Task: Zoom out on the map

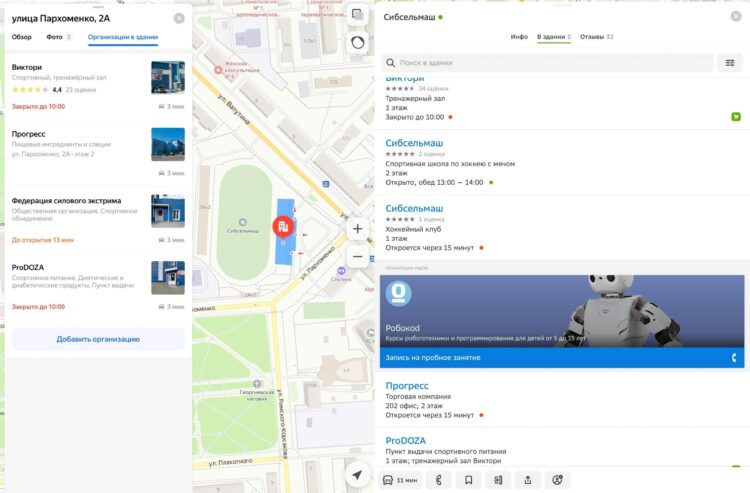Action: (x=358, y=256)
